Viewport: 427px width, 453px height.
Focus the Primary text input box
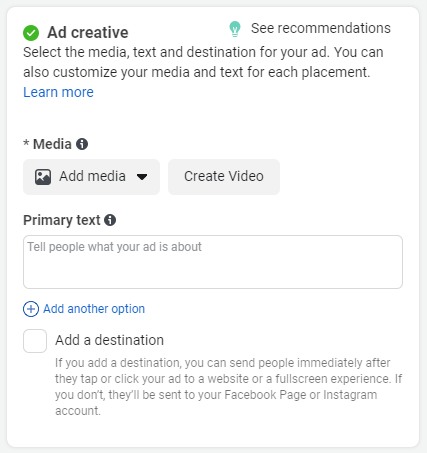click(213, 262)
